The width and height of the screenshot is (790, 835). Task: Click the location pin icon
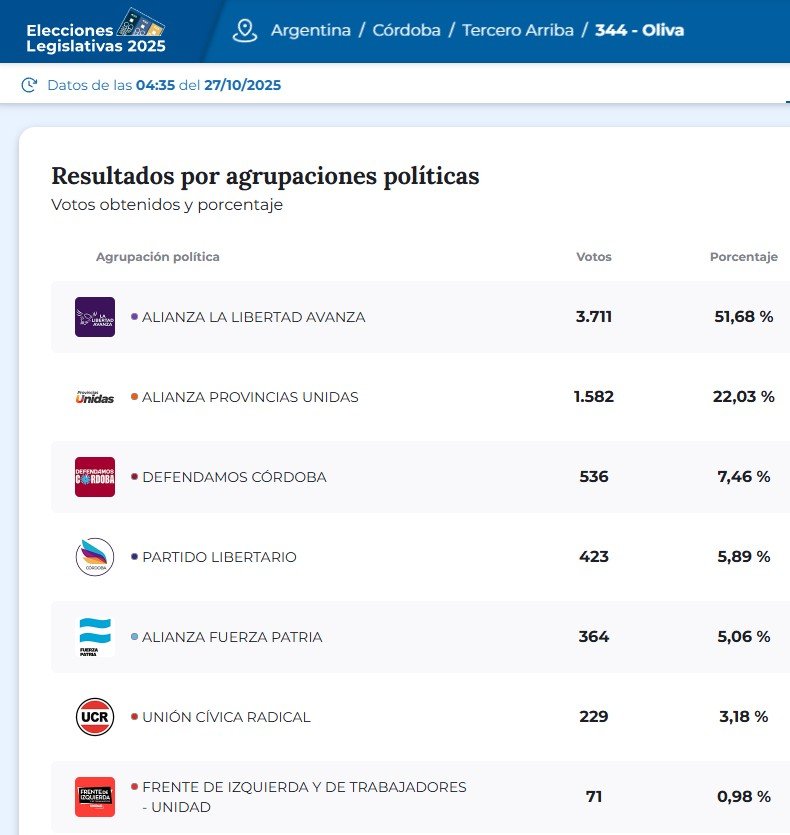(x=245, y=30)
